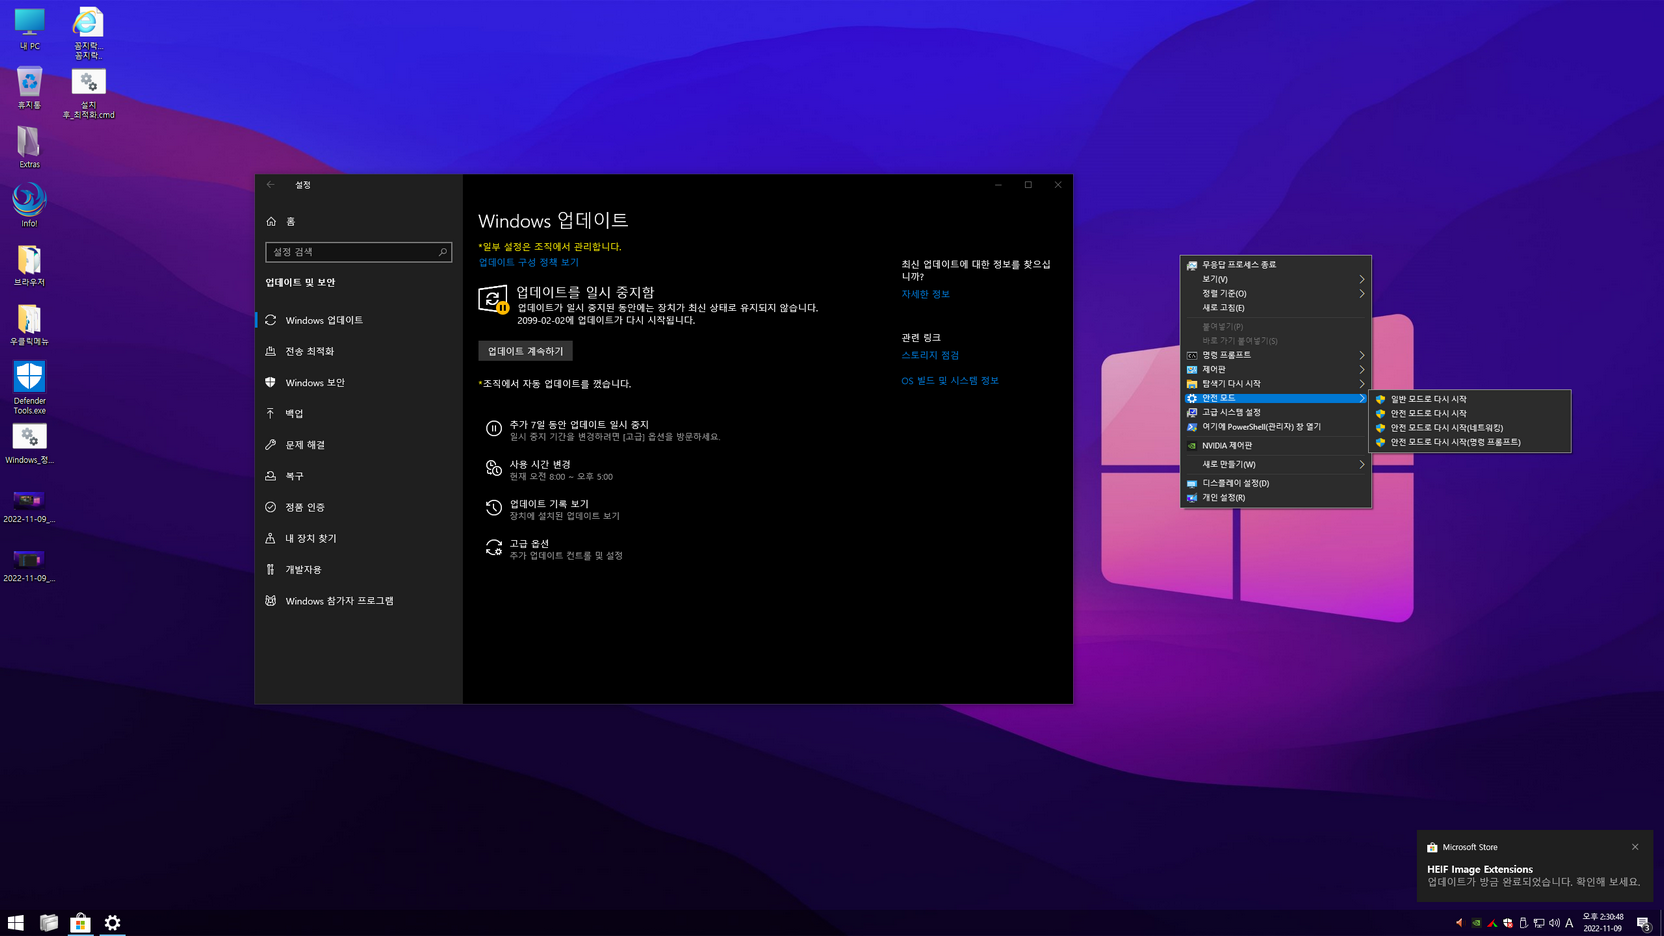The height and width of the screenshot is (936, 1664).
Task: Toggle the IME language indicator A
Action: click(x=1569, y=923)
